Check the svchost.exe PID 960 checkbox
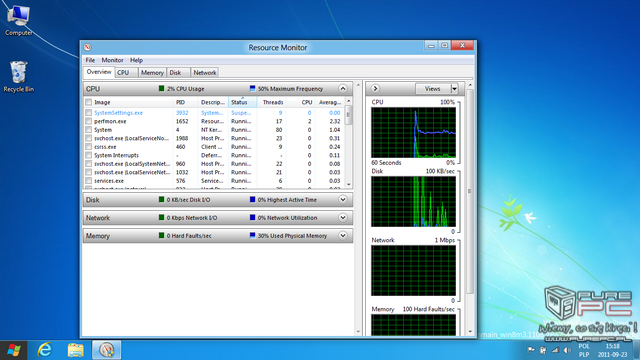Image resolution: width=640 pixels, height=360 pixels. click(x=89, y=164)
